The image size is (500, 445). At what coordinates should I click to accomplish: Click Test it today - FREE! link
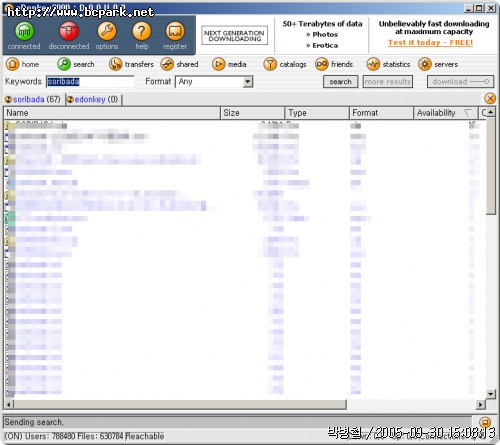coord(430,43)
